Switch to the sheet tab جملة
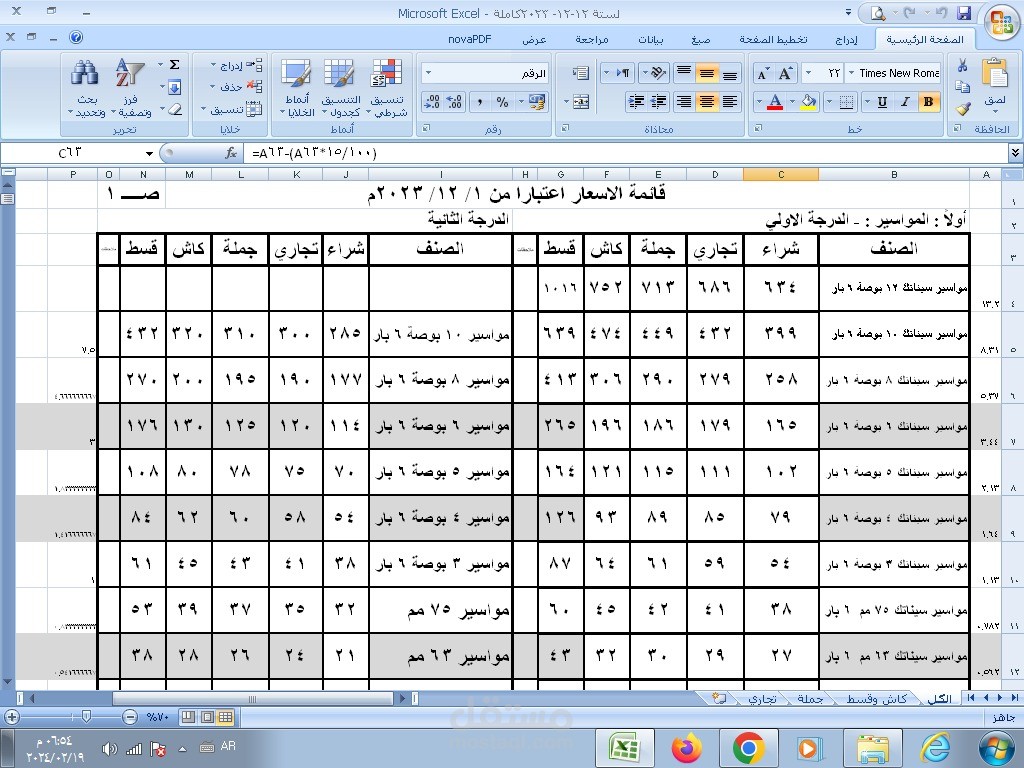This screenshot has height=768, width=1024. [810, 699]
